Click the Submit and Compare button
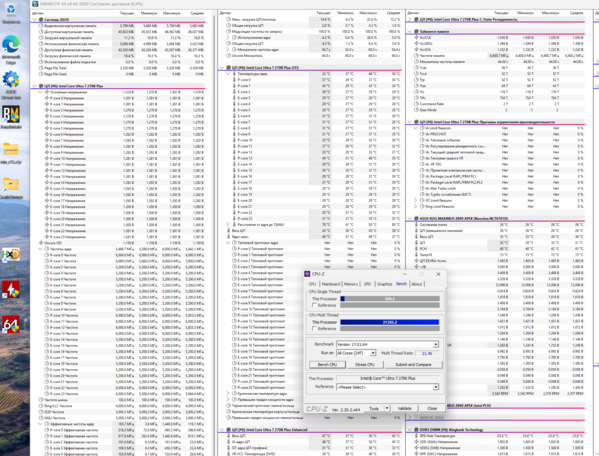 [x=413, y=364]
